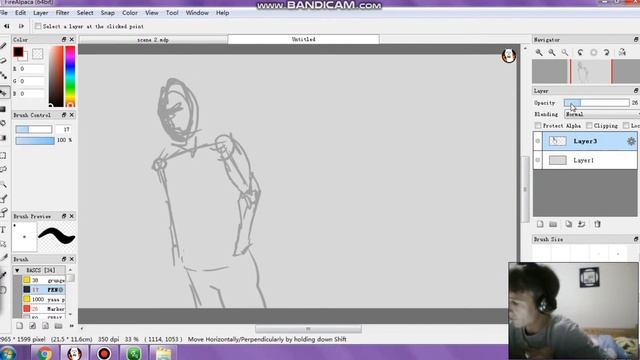
Task: Click the redo arrow icon
Action: click(21, 26)
